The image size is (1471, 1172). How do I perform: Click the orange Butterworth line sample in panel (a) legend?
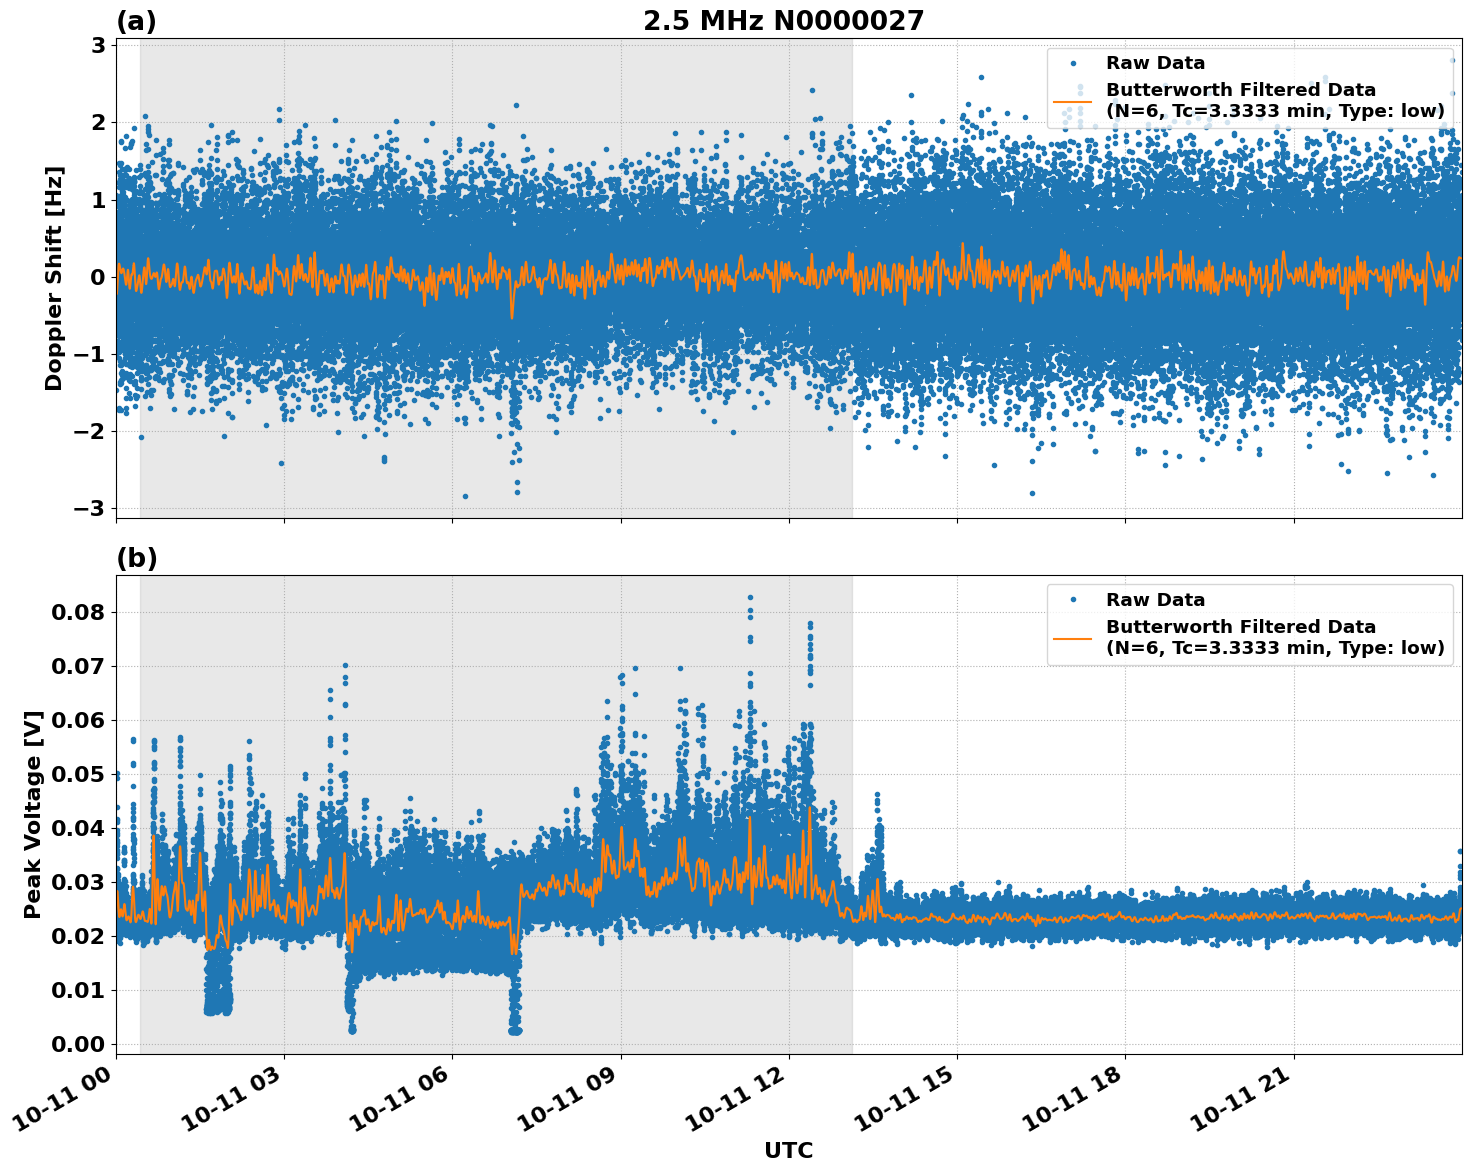(x=1072, y=101)
